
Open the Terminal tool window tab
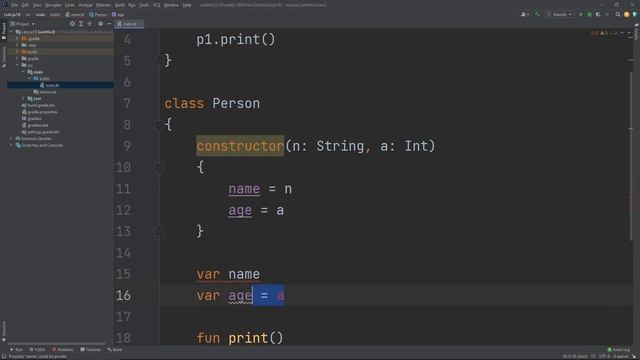(91, 349)
